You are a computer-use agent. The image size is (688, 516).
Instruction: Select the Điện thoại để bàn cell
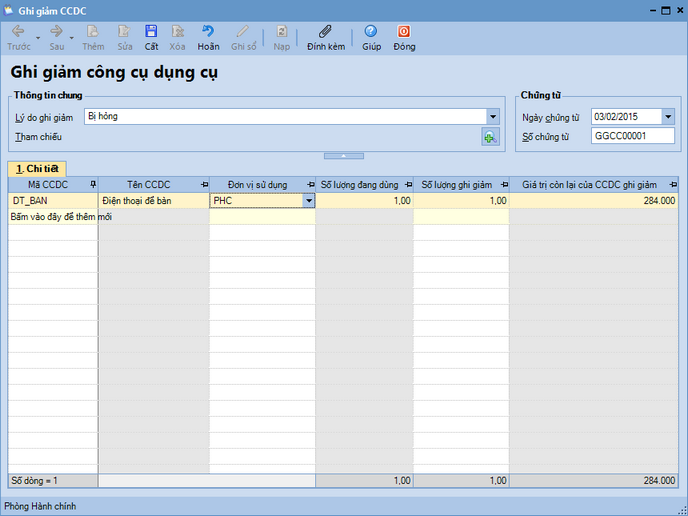coord(154,201)
